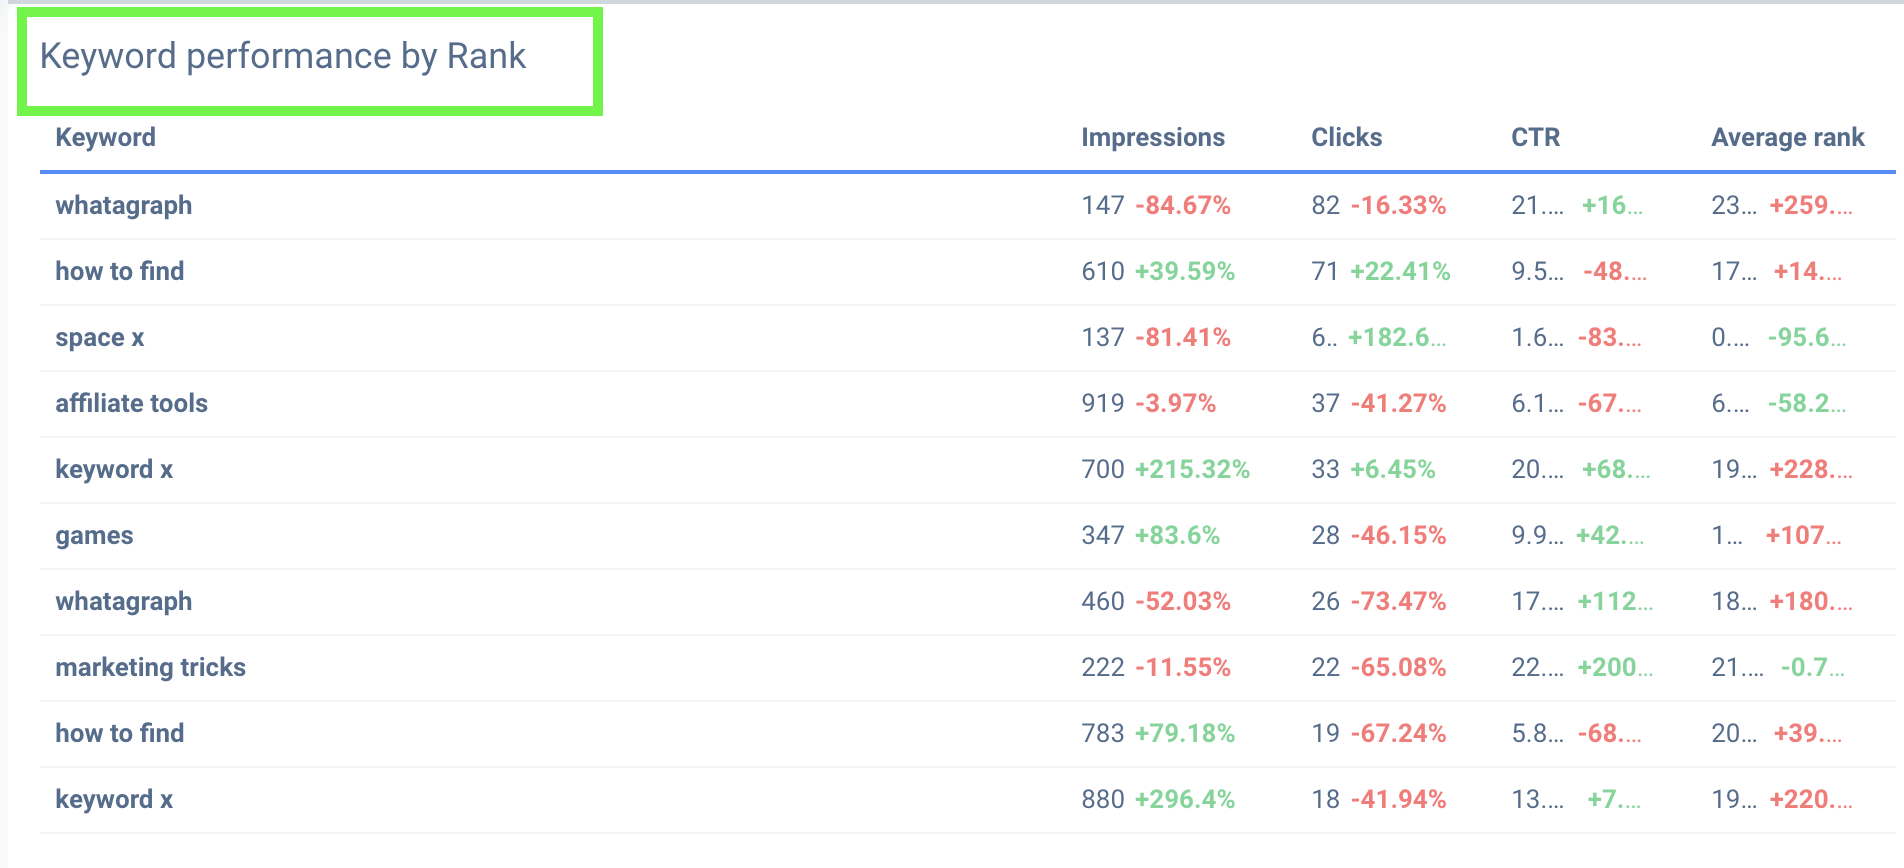Click the -73.47% clicks change
This screenshot has height=868, width=1904.
[x=1399, y=601]
